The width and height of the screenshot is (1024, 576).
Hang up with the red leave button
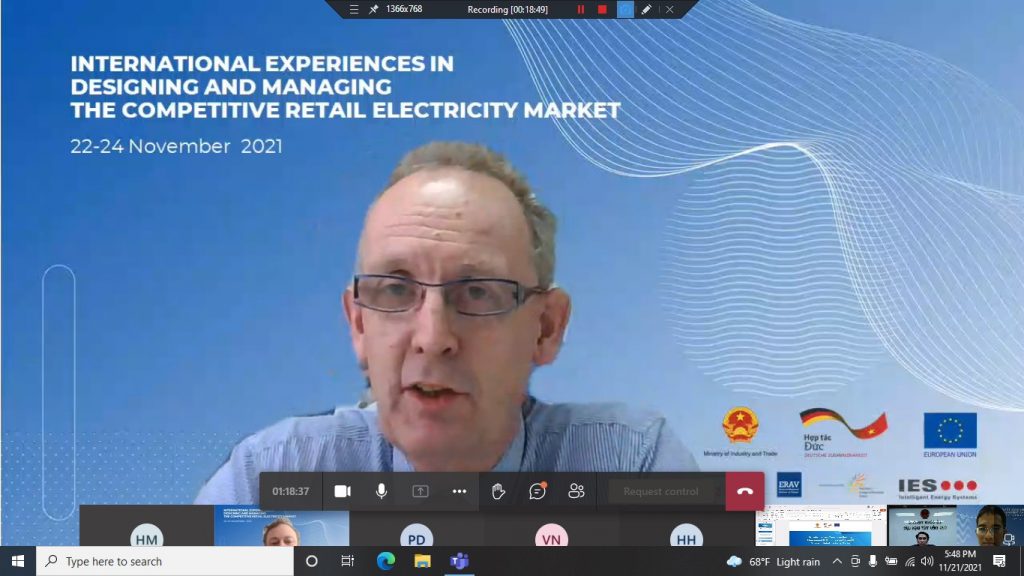pyautogui.click(x=744, y=491)
